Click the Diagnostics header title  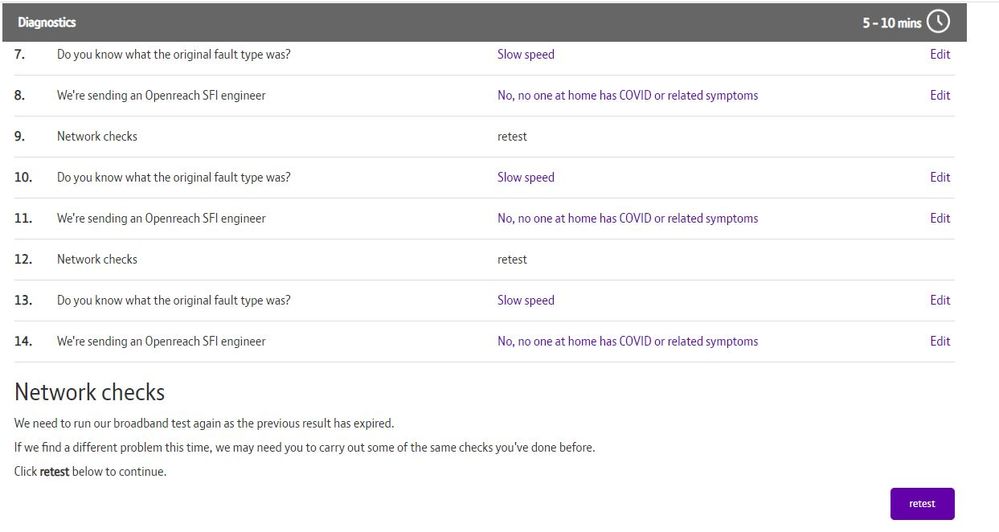[47, 22]
